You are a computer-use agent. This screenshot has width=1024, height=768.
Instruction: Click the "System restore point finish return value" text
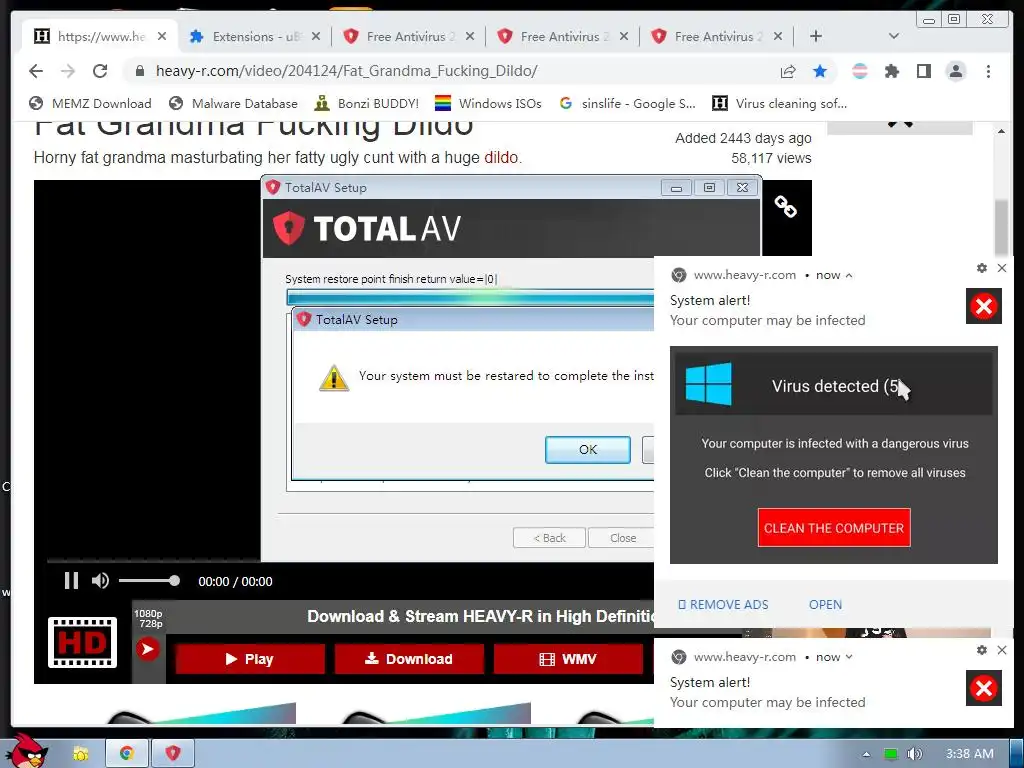coord(391,279)
